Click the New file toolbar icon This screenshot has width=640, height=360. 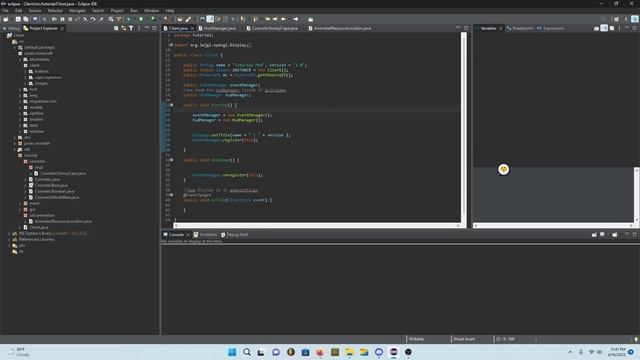6,19
